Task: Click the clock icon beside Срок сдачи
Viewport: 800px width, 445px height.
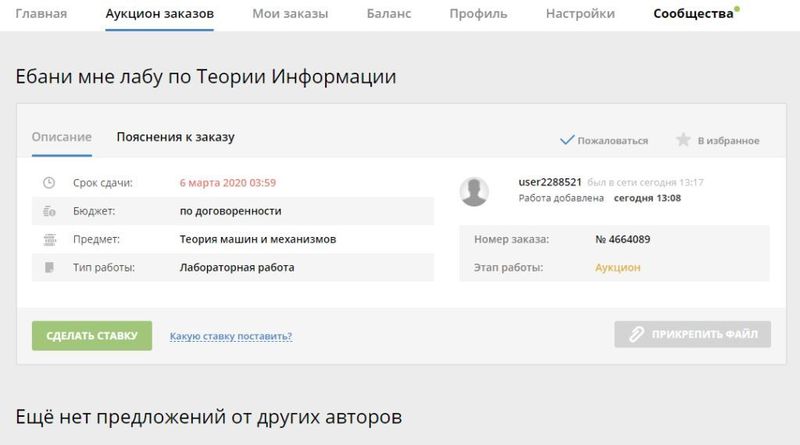Action: pyautogui.click(x=48, y=183)
